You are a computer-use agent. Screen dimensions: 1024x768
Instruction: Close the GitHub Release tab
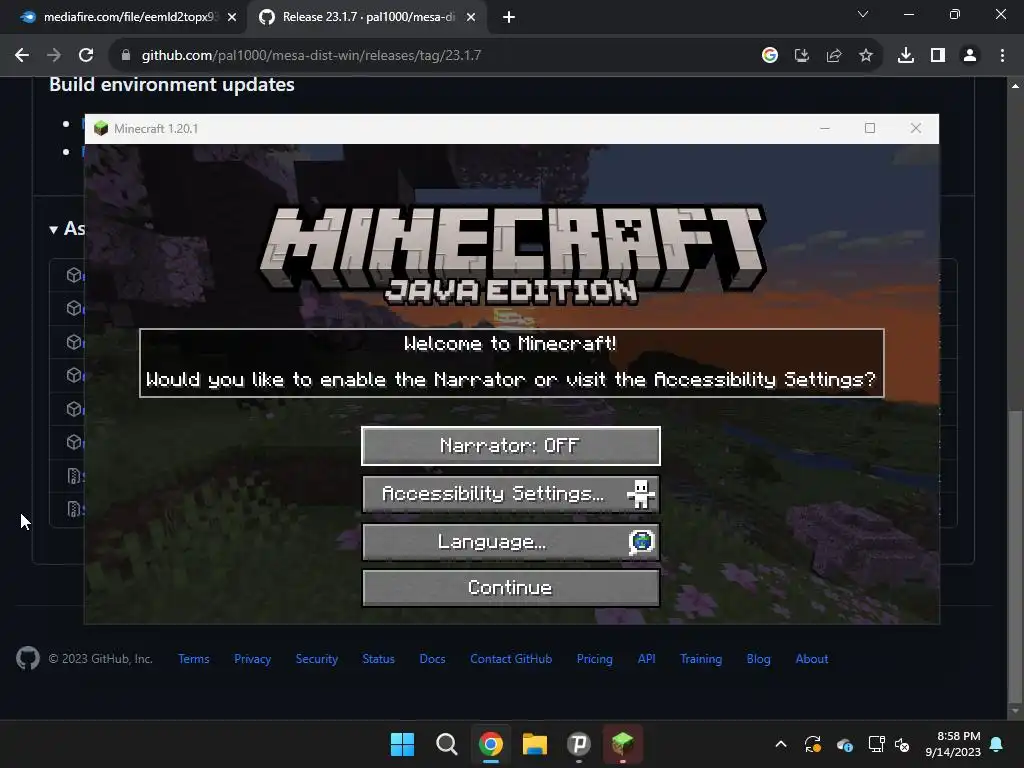(471, 18)
